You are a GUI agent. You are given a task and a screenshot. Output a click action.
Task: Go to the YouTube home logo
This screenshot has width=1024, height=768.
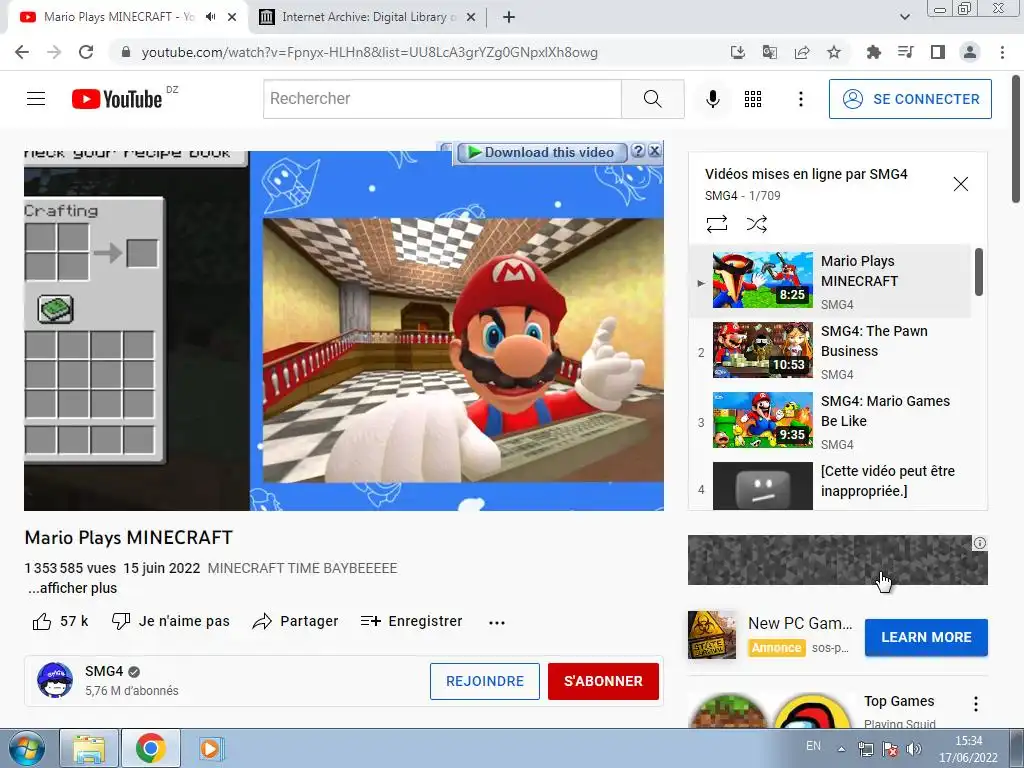click(x=117, y=99)
